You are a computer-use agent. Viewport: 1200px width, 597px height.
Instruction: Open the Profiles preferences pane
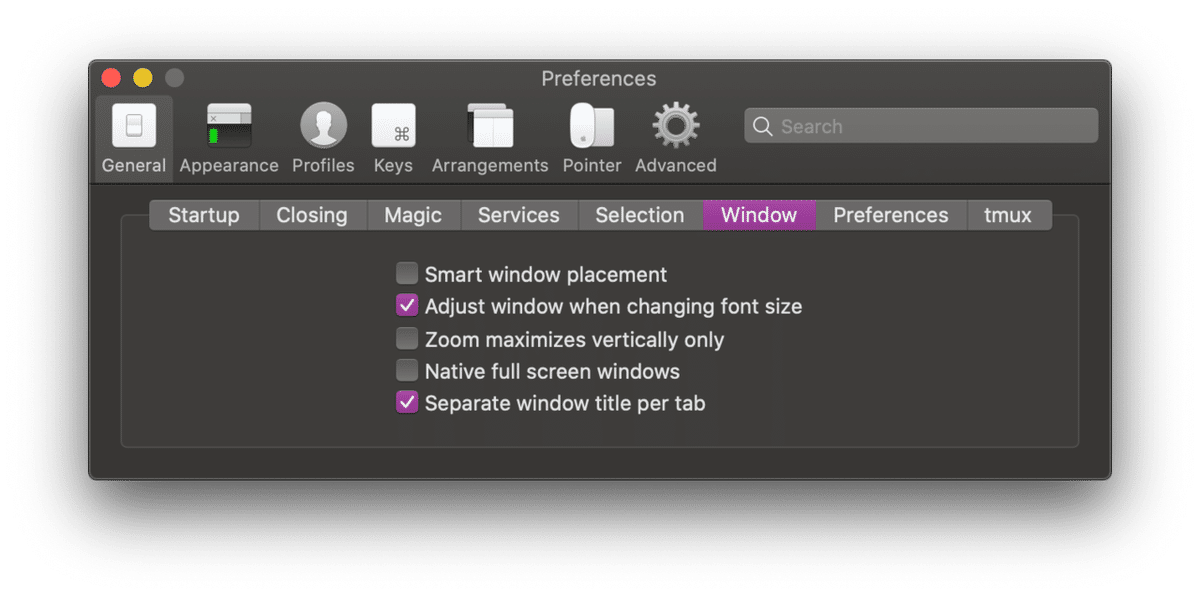tap(323, 138)
